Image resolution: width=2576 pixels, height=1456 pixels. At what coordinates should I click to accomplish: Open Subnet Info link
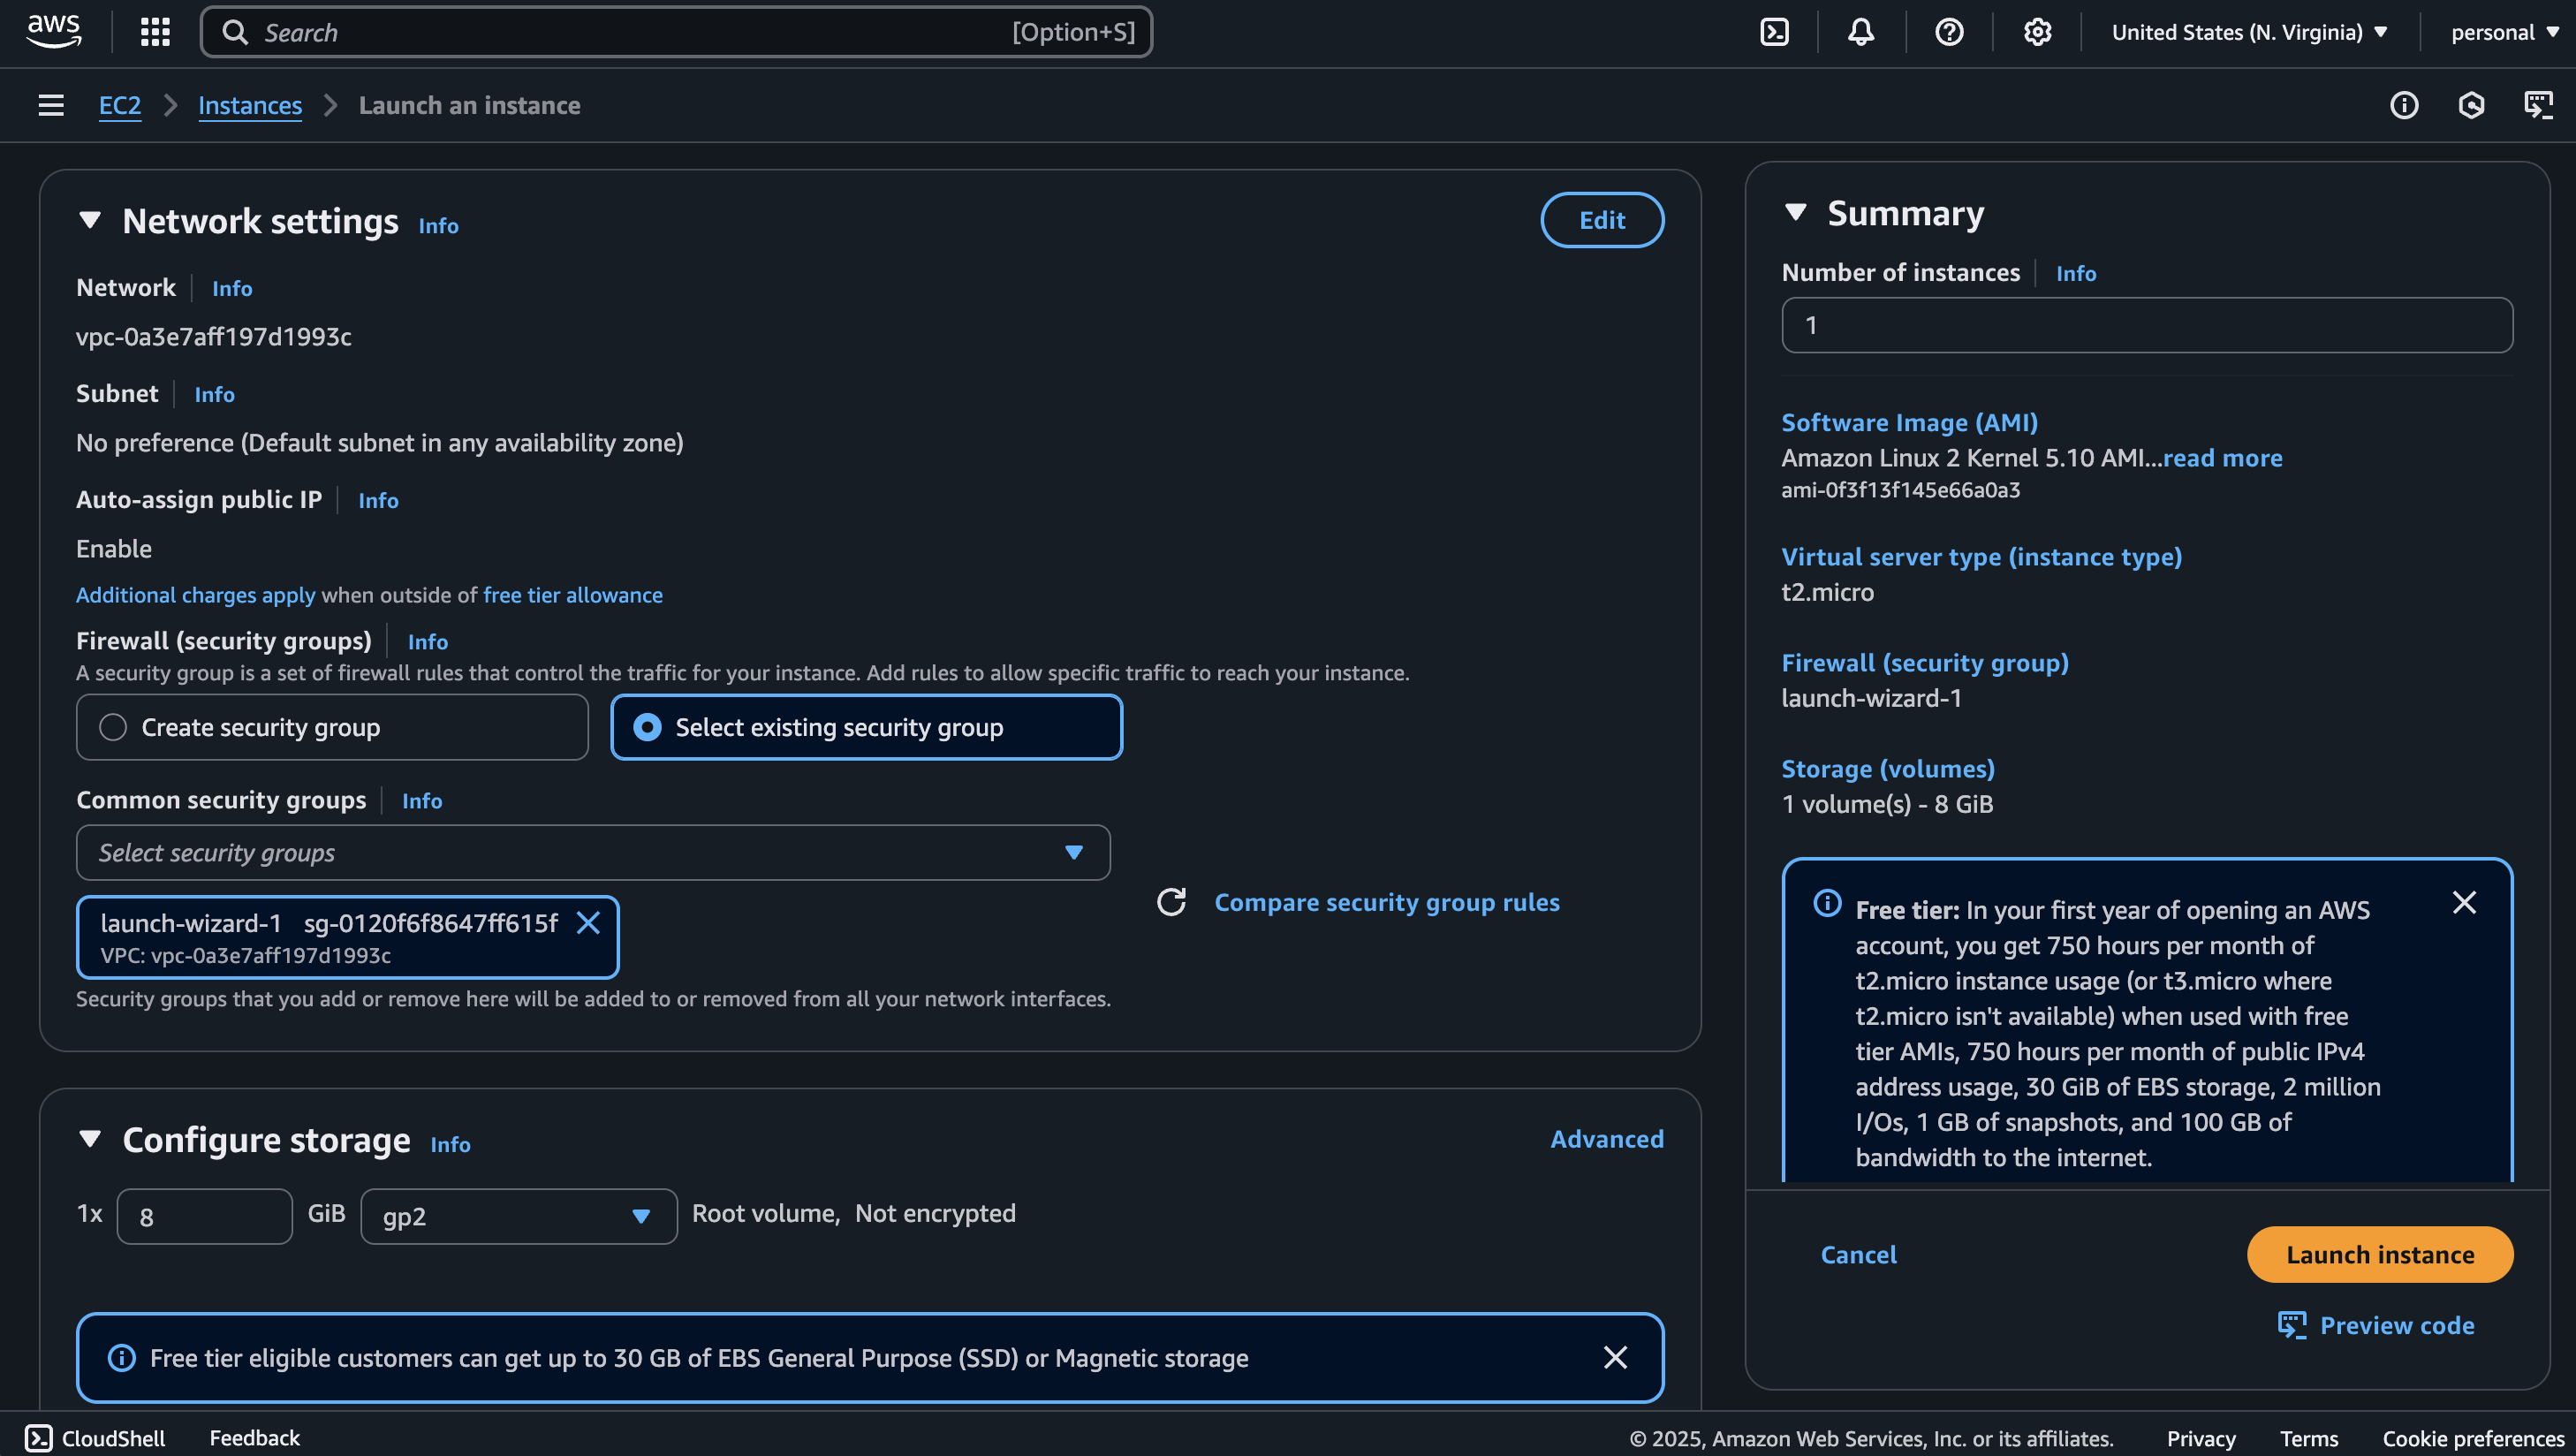(x=214, y=394)
